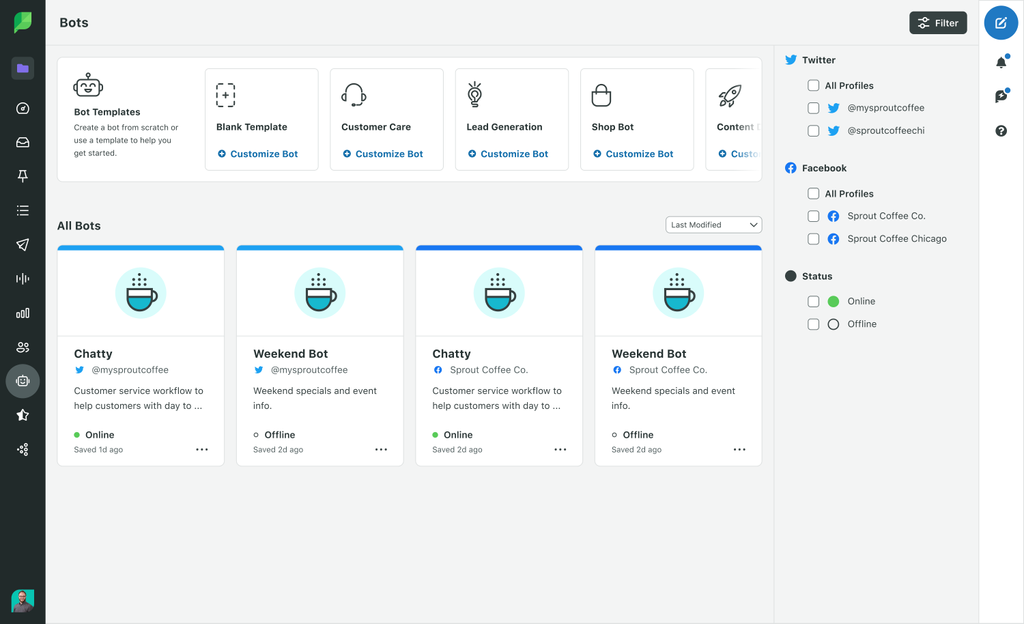Open the Last Modified sort dropdown
1024x624 pixels.
click(x=713, y=224)
